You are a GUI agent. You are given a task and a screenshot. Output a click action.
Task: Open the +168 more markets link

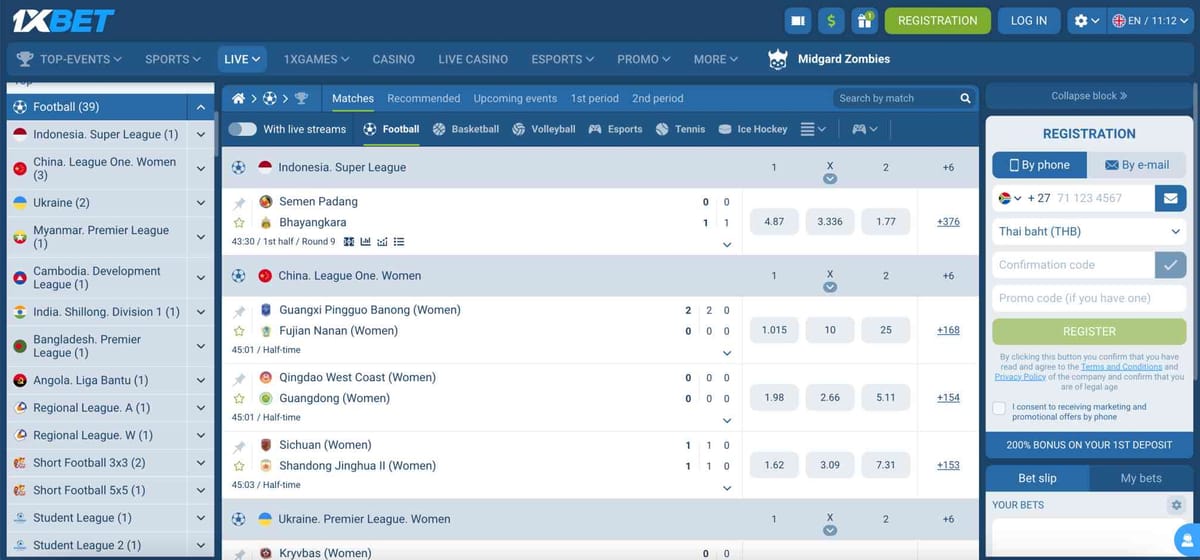click(x=948, y=330)
